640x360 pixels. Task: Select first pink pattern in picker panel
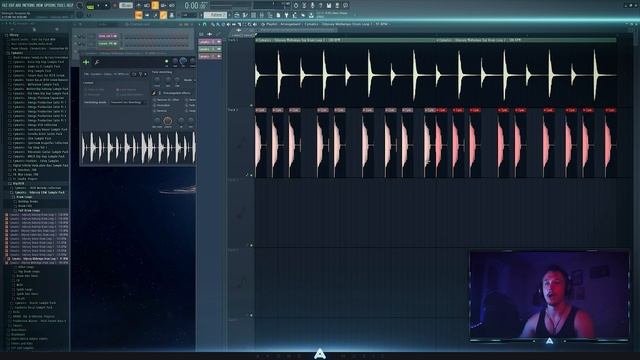coord(210,42)
